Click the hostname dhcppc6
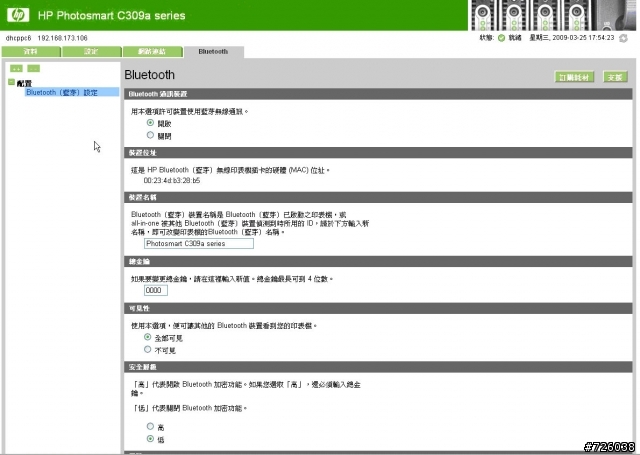Image resolution: width=640 pixels, height=455 pixels. [x=18, y=38]
